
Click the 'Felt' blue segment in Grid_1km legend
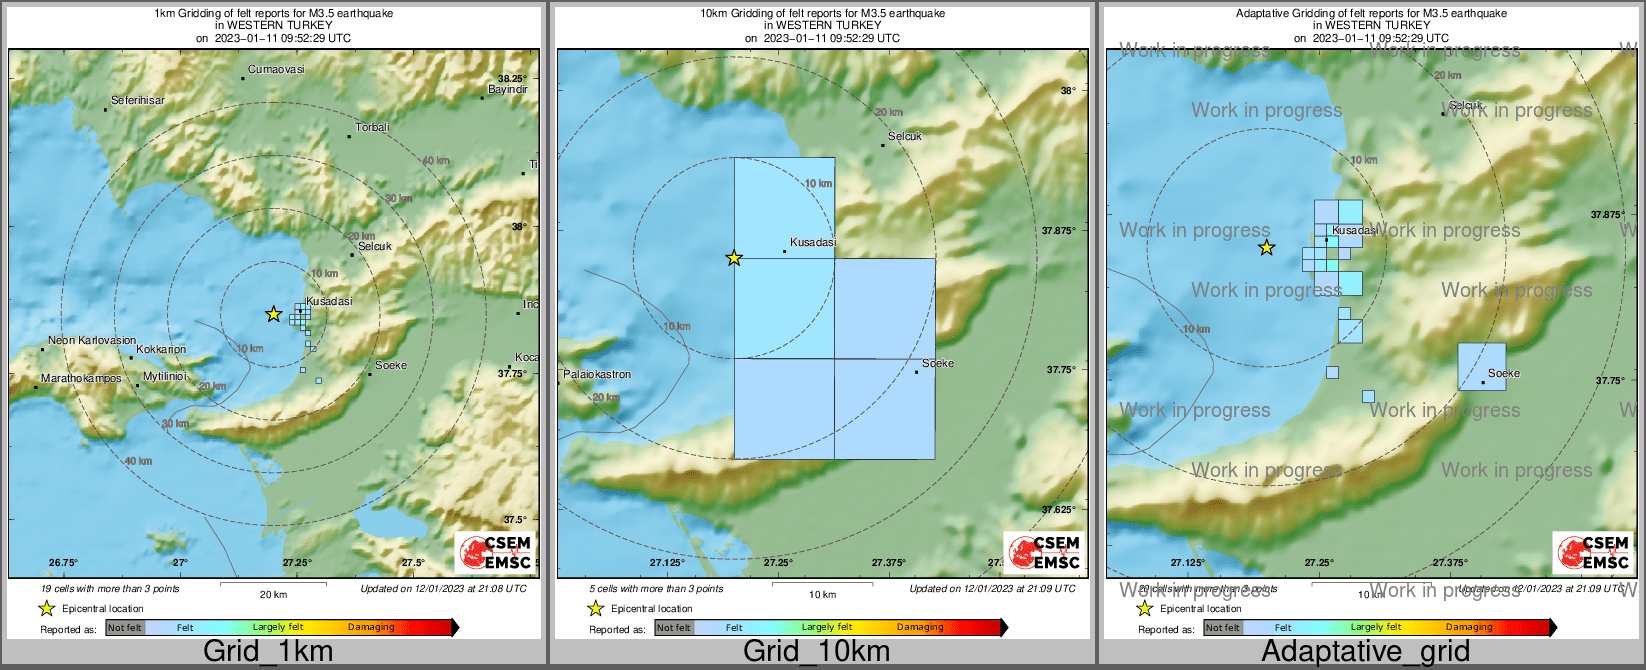pyautogui.click(x=185, y=628)
